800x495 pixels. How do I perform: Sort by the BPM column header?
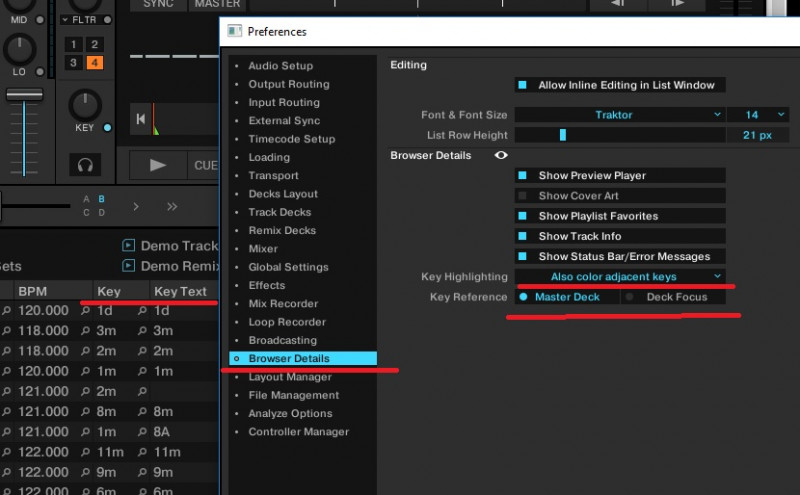click(33, 291)
